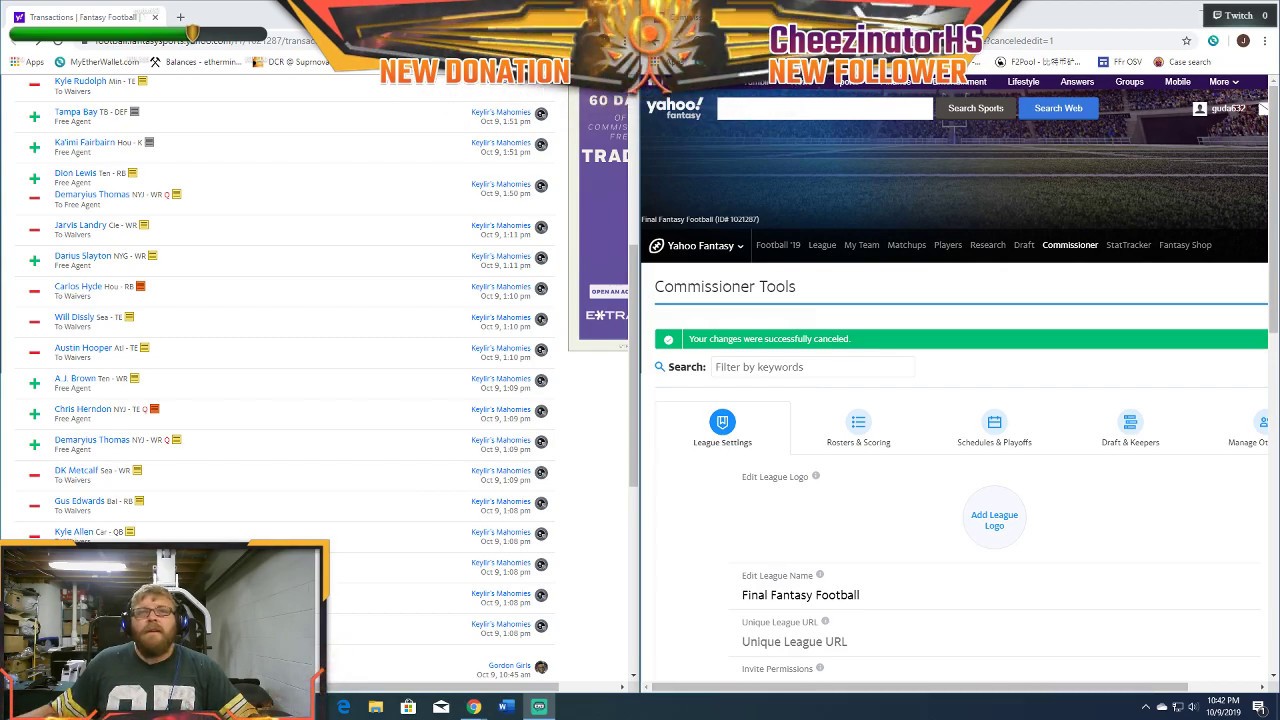Viewport: 1280px width, 720px height.
Task: Open a new Chrome tab with plus button
Action: [x=180, y=17]
